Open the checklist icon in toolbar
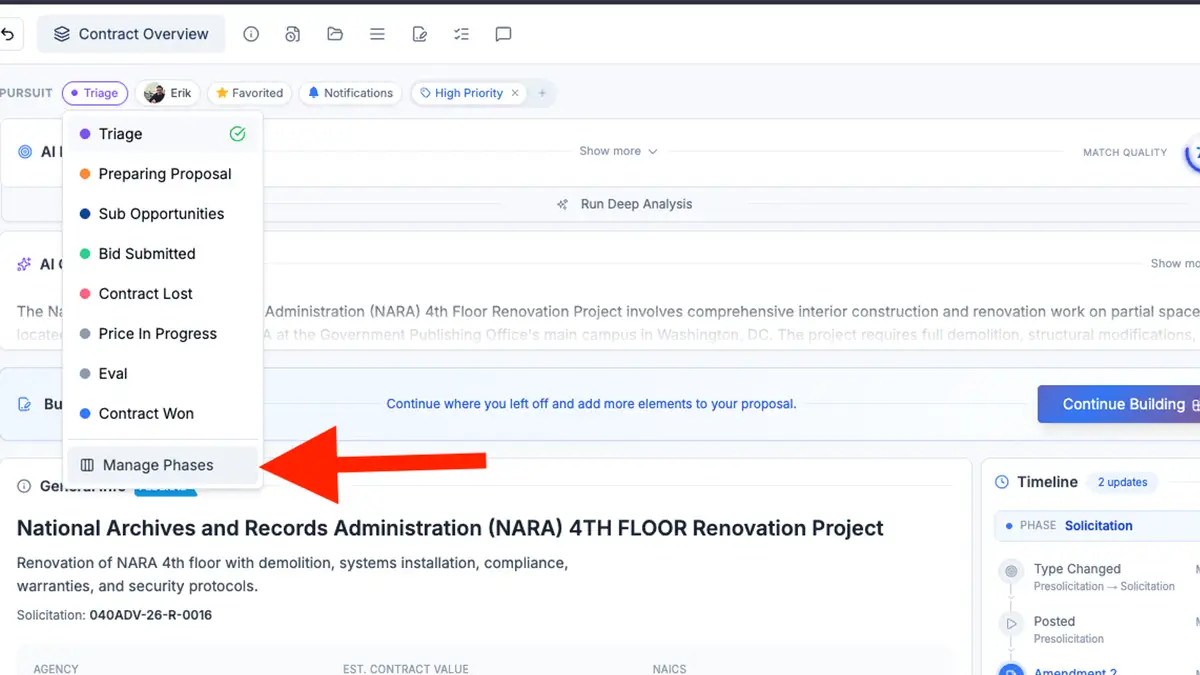The width and height of the screenshot is (1200, 675). 461,34
